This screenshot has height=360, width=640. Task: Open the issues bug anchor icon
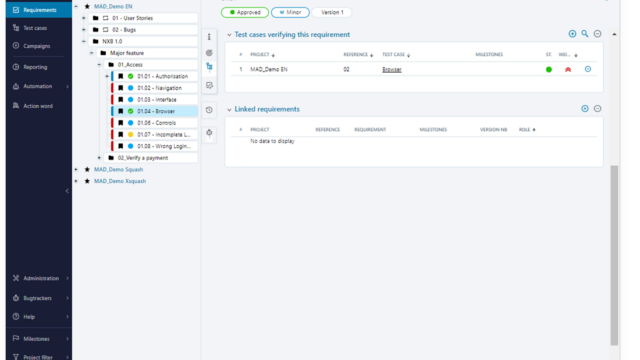coord(209,133)
